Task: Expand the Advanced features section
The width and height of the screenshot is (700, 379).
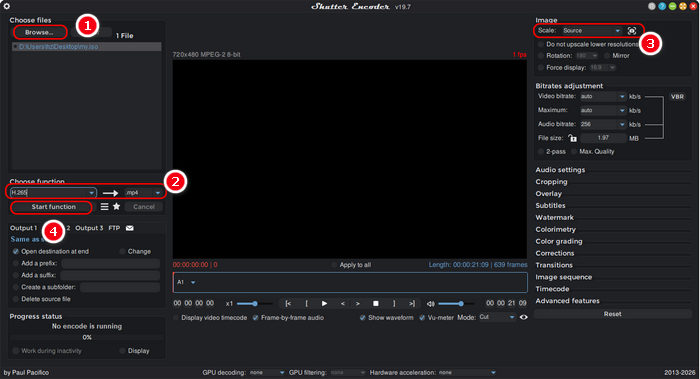Action: [x=567, y=301]
